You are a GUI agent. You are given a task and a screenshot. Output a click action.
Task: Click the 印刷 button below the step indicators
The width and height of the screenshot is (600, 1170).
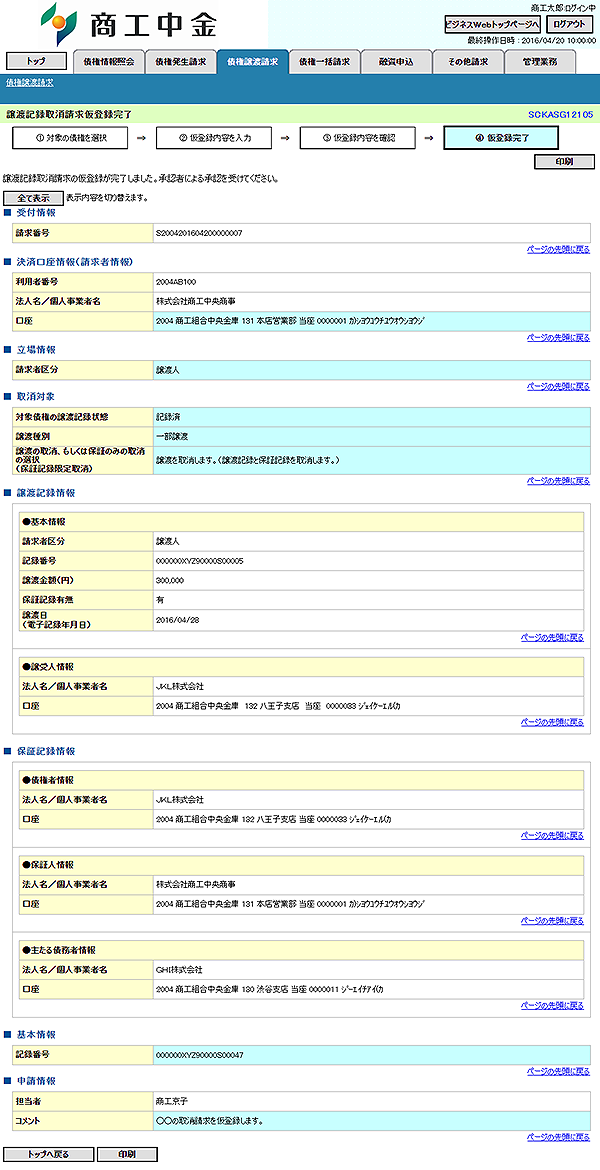tap(564, 161)
